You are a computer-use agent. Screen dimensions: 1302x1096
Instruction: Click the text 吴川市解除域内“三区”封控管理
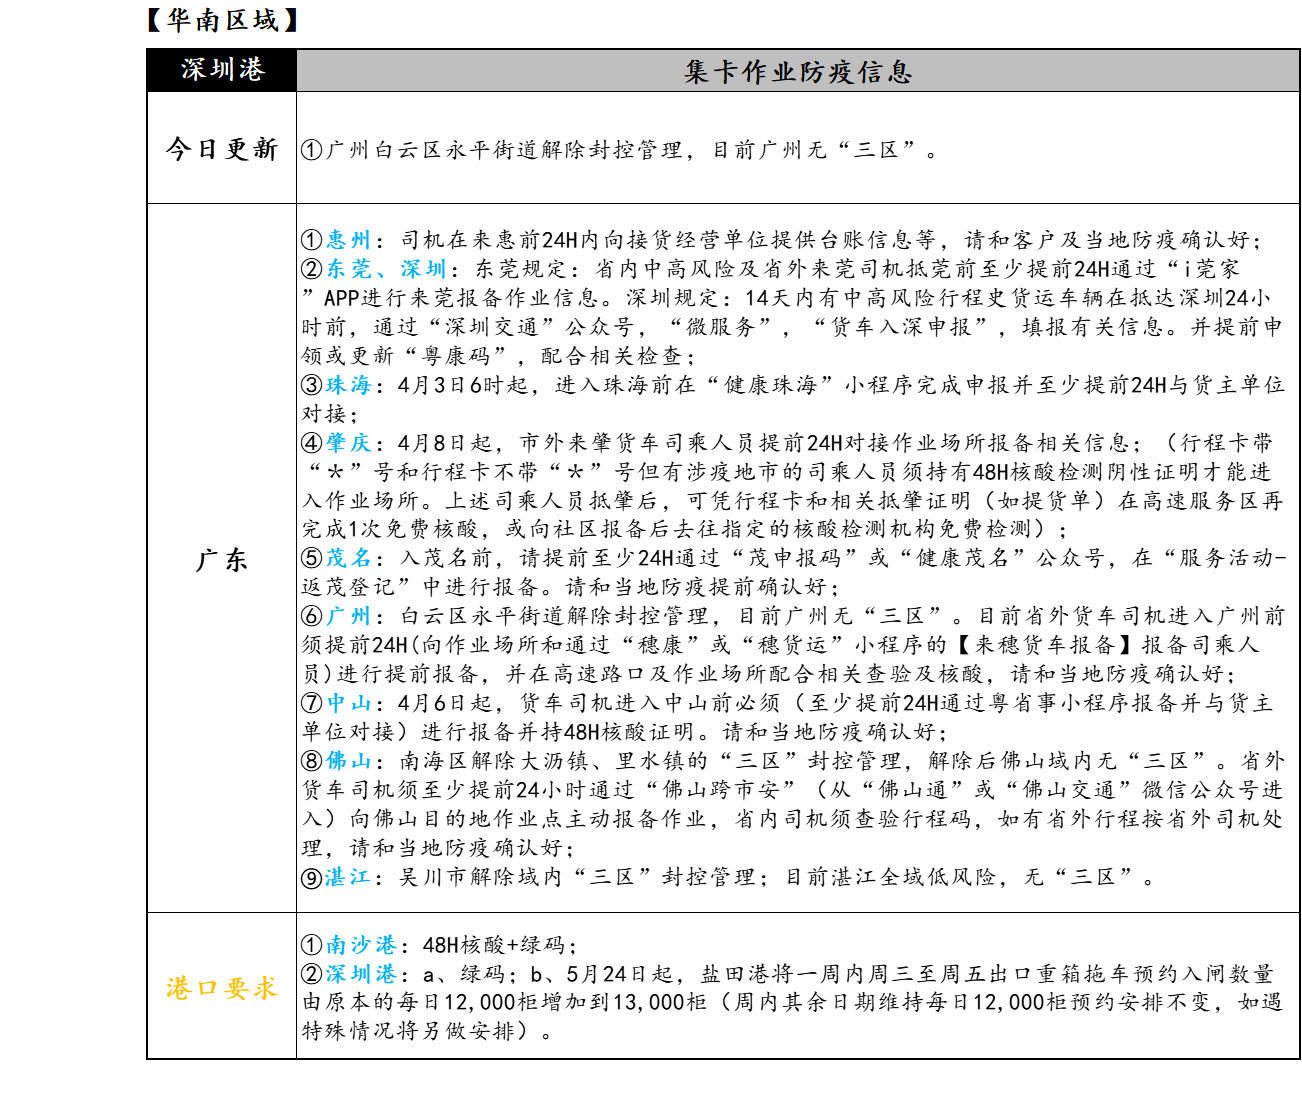click(579, 877)
